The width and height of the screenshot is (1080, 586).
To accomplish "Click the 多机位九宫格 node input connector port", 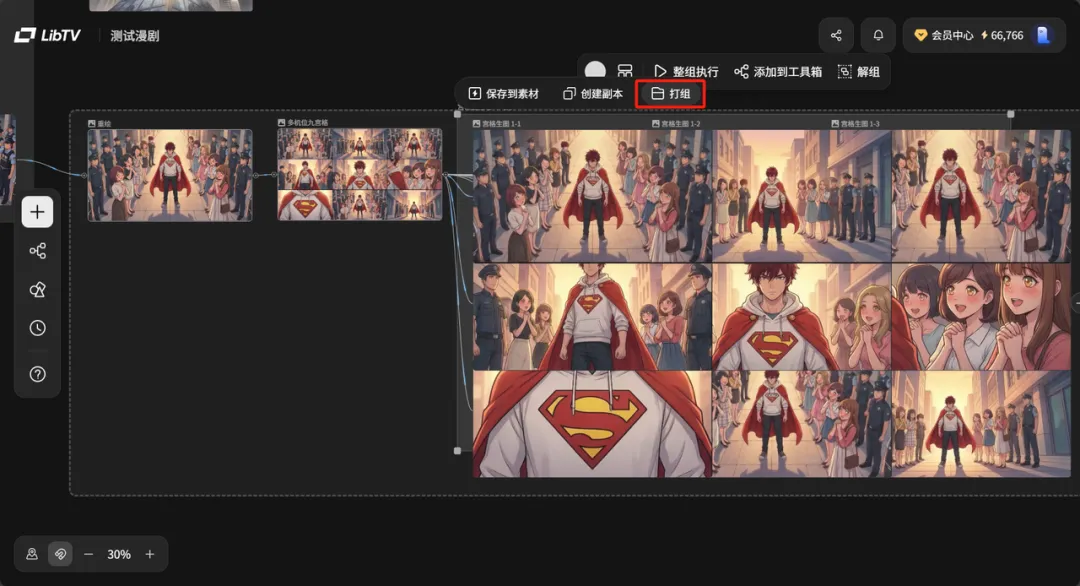I will pos(274,174).
